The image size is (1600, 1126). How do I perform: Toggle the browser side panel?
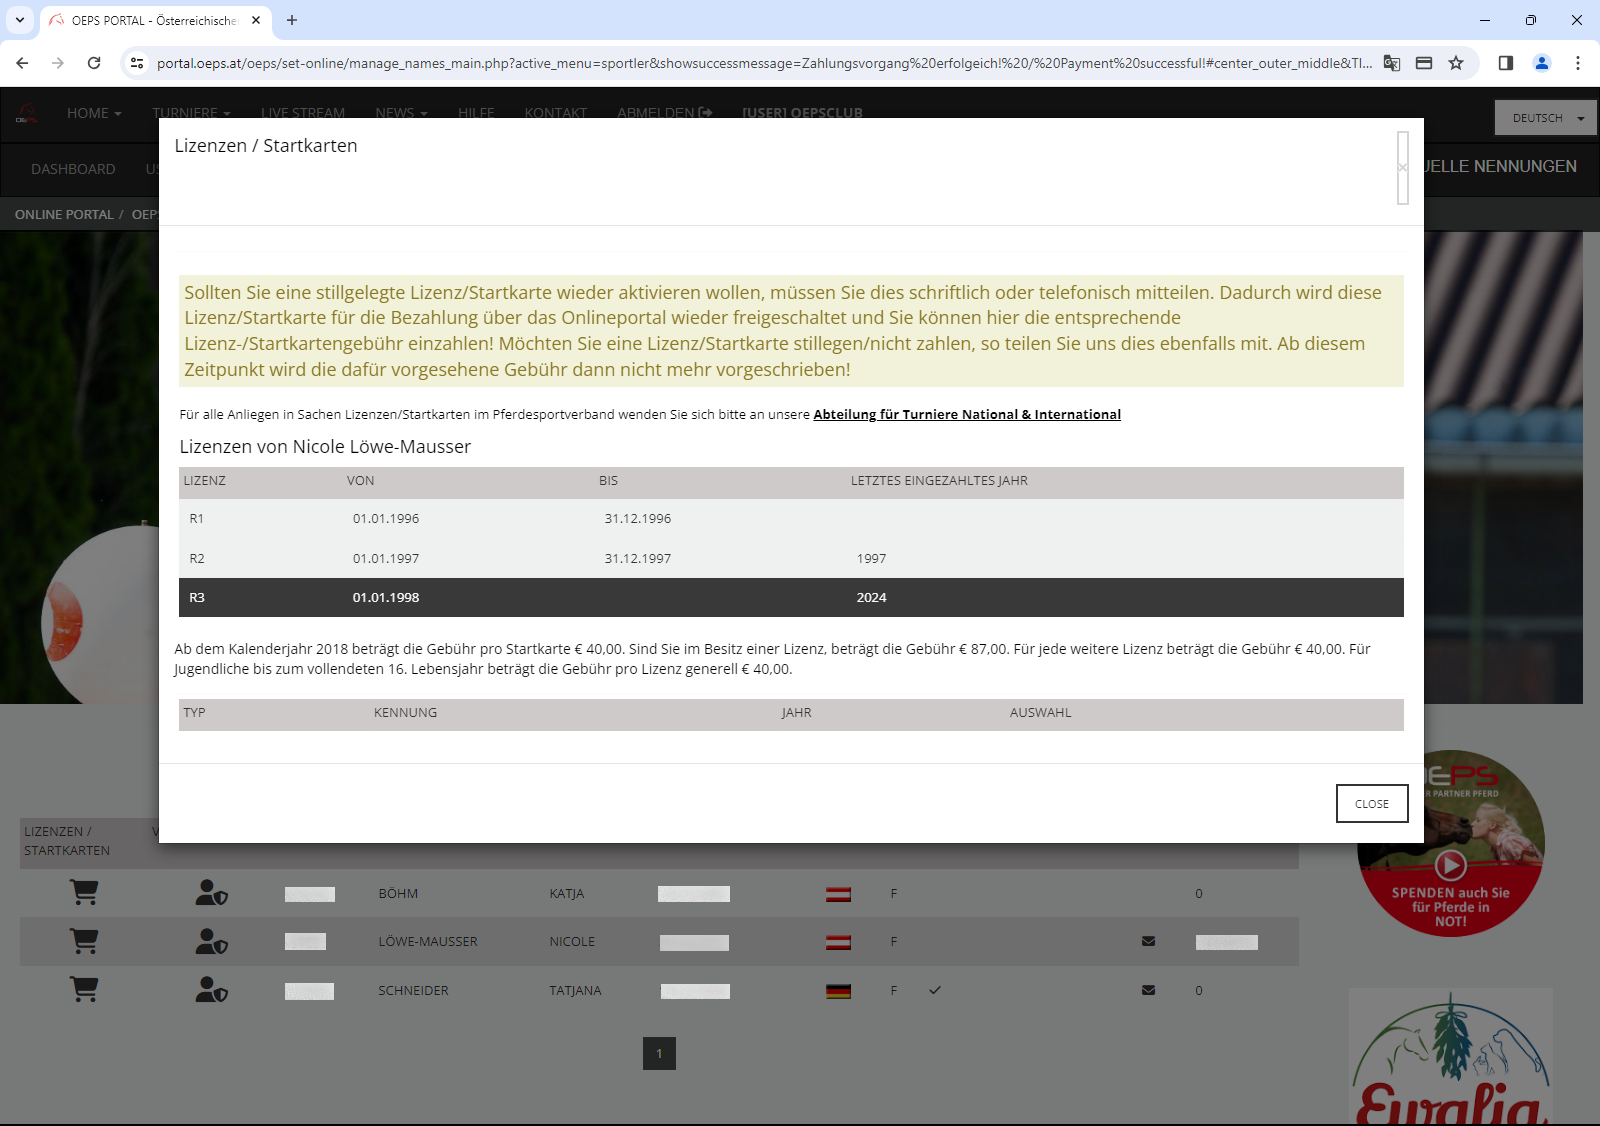click(1505, 63)
